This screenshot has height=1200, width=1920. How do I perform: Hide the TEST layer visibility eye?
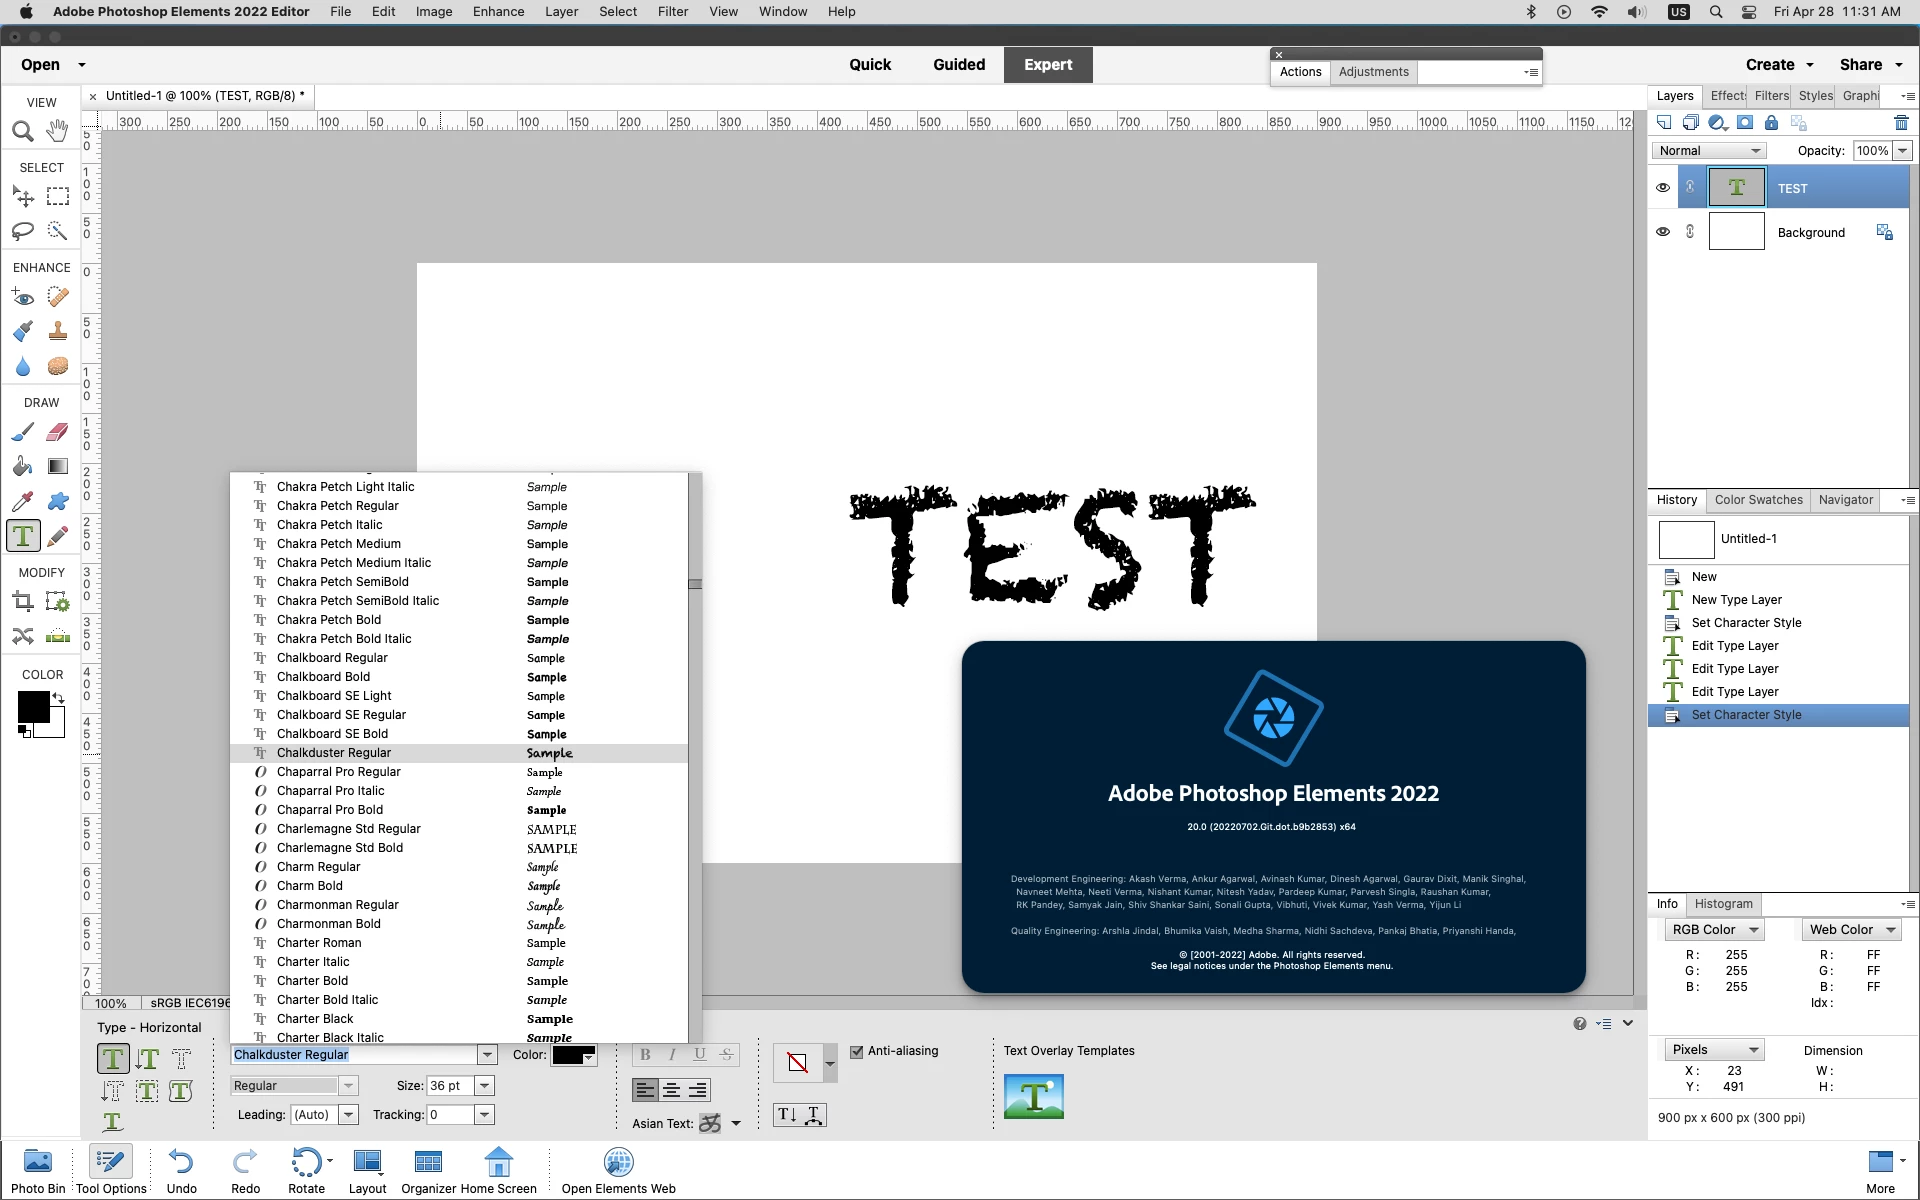pos(1663,188)
